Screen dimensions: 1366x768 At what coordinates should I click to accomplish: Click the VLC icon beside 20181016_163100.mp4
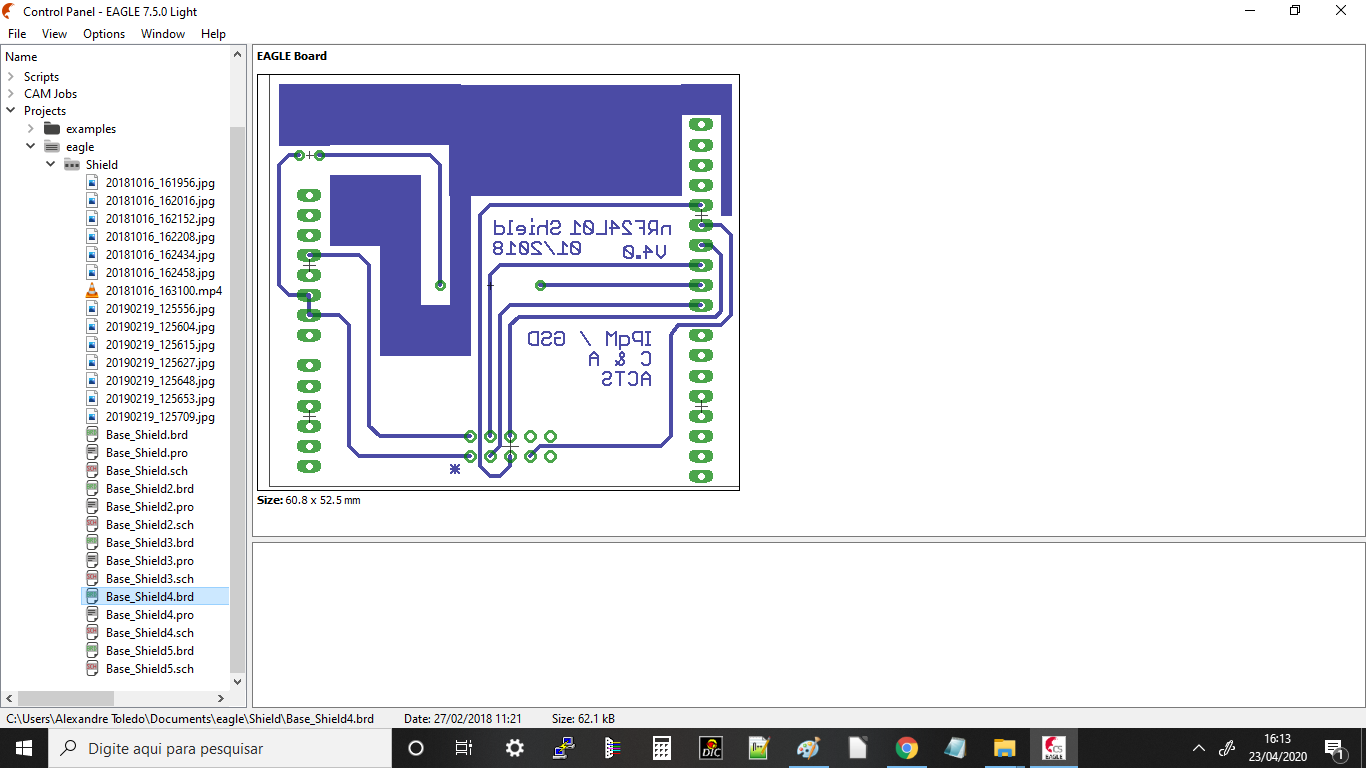tap(92, 291)
